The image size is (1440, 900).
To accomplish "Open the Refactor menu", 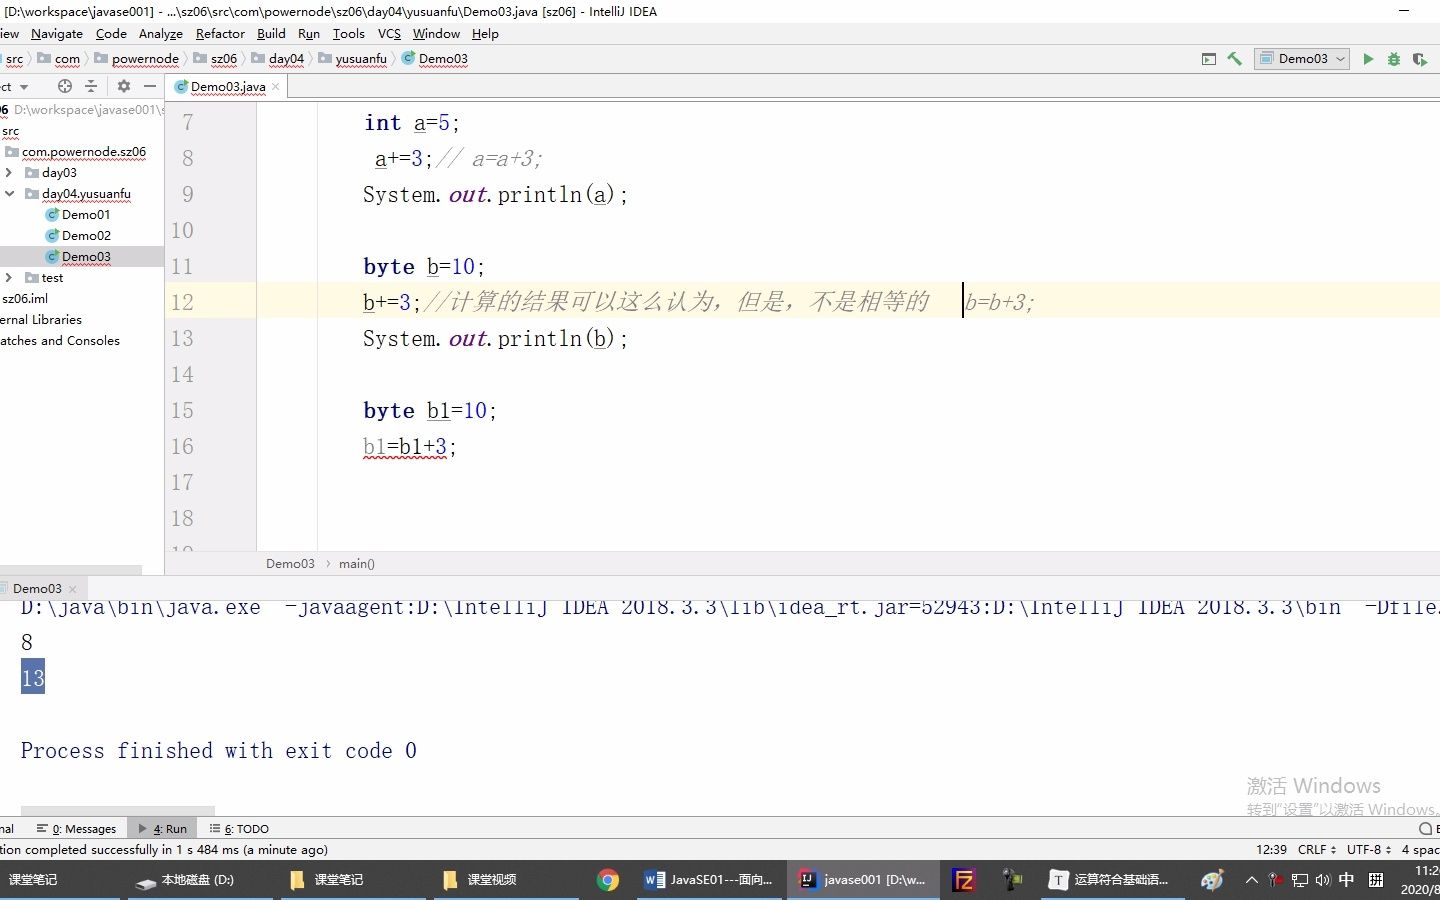I will [x=220, y=33].
